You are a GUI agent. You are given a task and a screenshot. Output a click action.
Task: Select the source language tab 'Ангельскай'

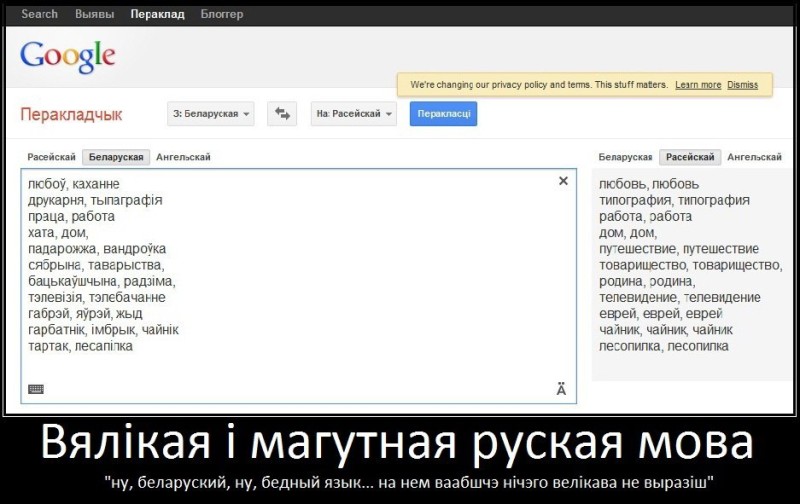click(183, 157)
